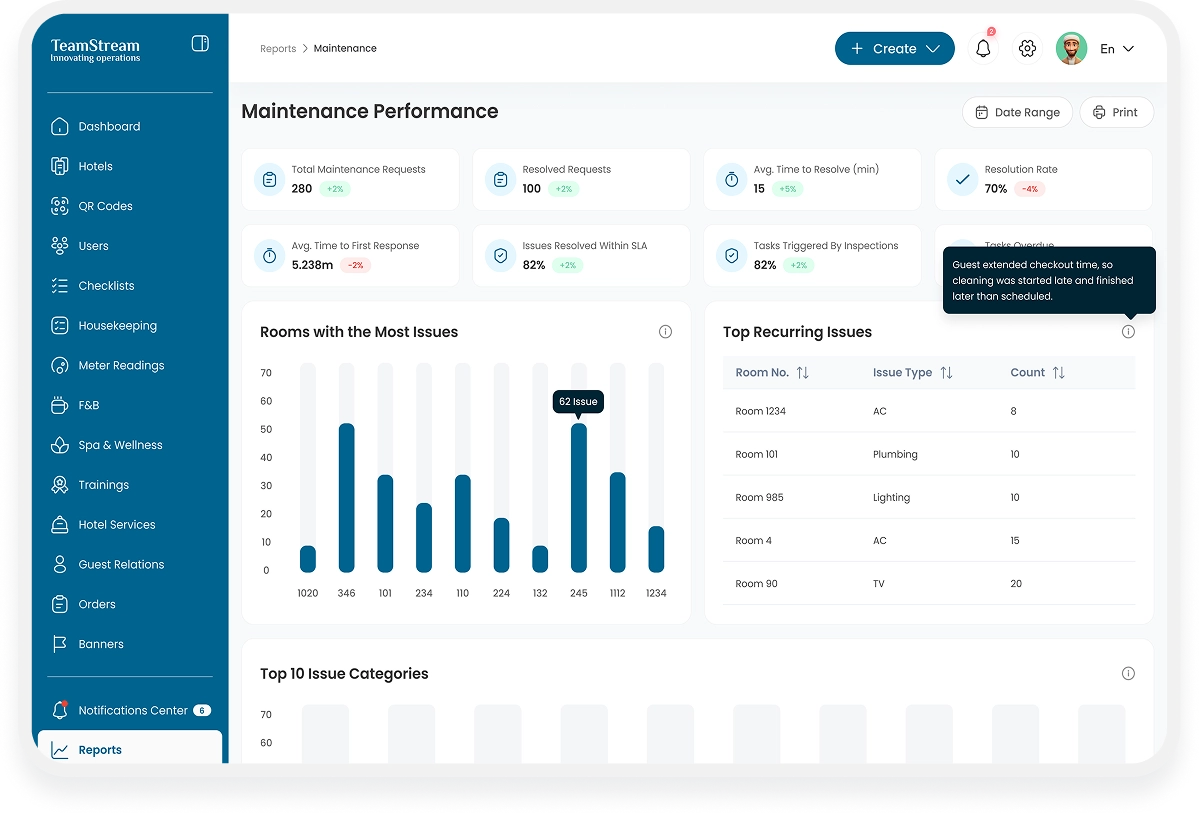Go to Reports breadcrumb link

[x=278, y=49]
